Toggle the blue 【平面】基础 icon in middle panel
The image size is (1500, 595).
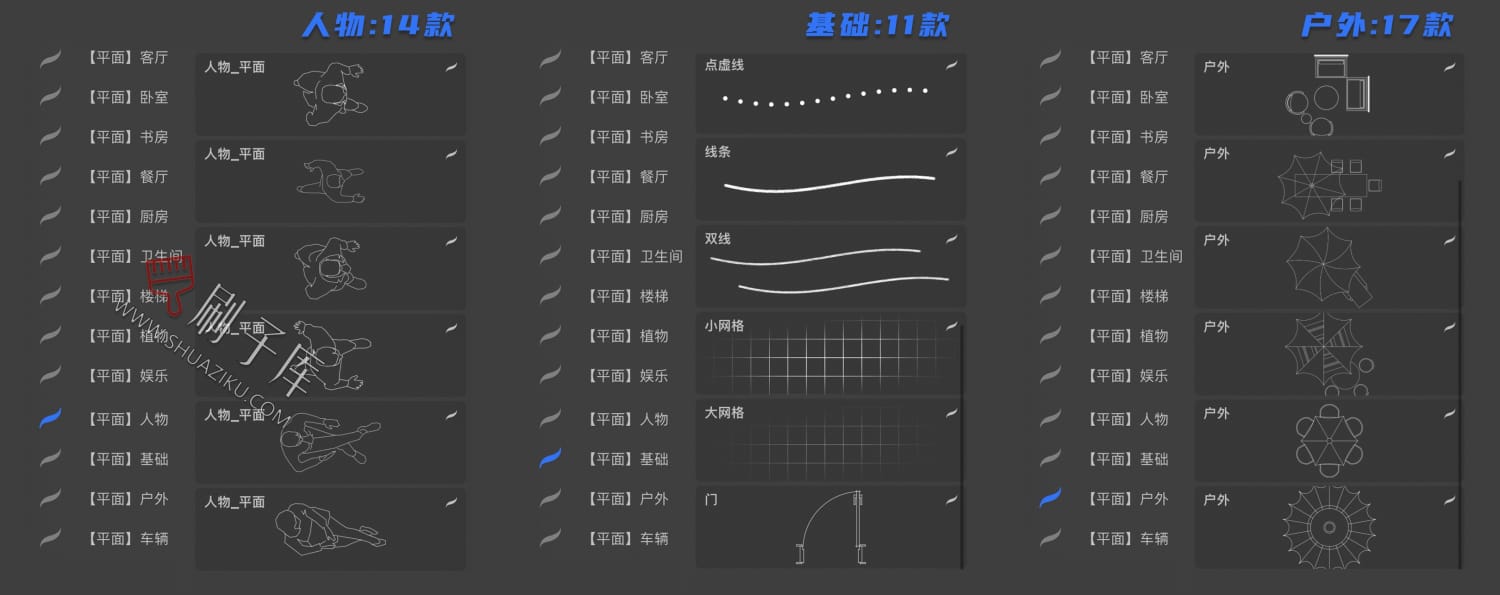click(x=549, y=459)
